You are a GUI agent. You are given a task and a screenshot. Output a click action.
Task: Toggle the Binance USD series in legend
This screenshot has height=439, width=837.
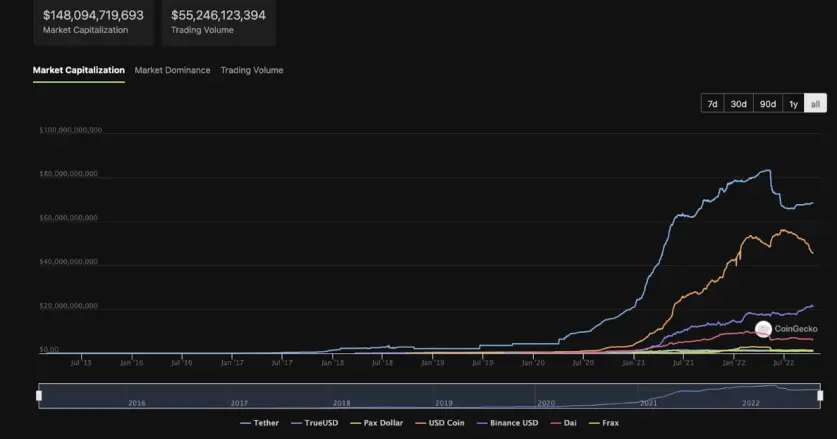507,422
